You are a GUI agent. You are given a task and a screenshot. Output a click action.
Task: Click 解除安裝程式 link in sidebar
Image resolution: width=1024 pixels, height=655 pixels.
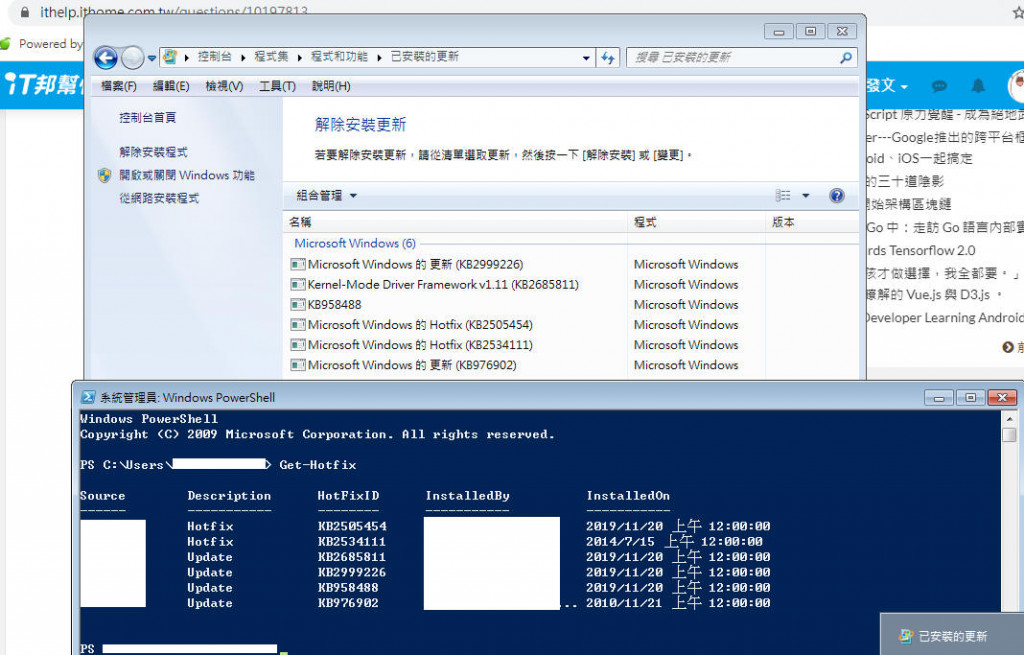tap(153, 152)
